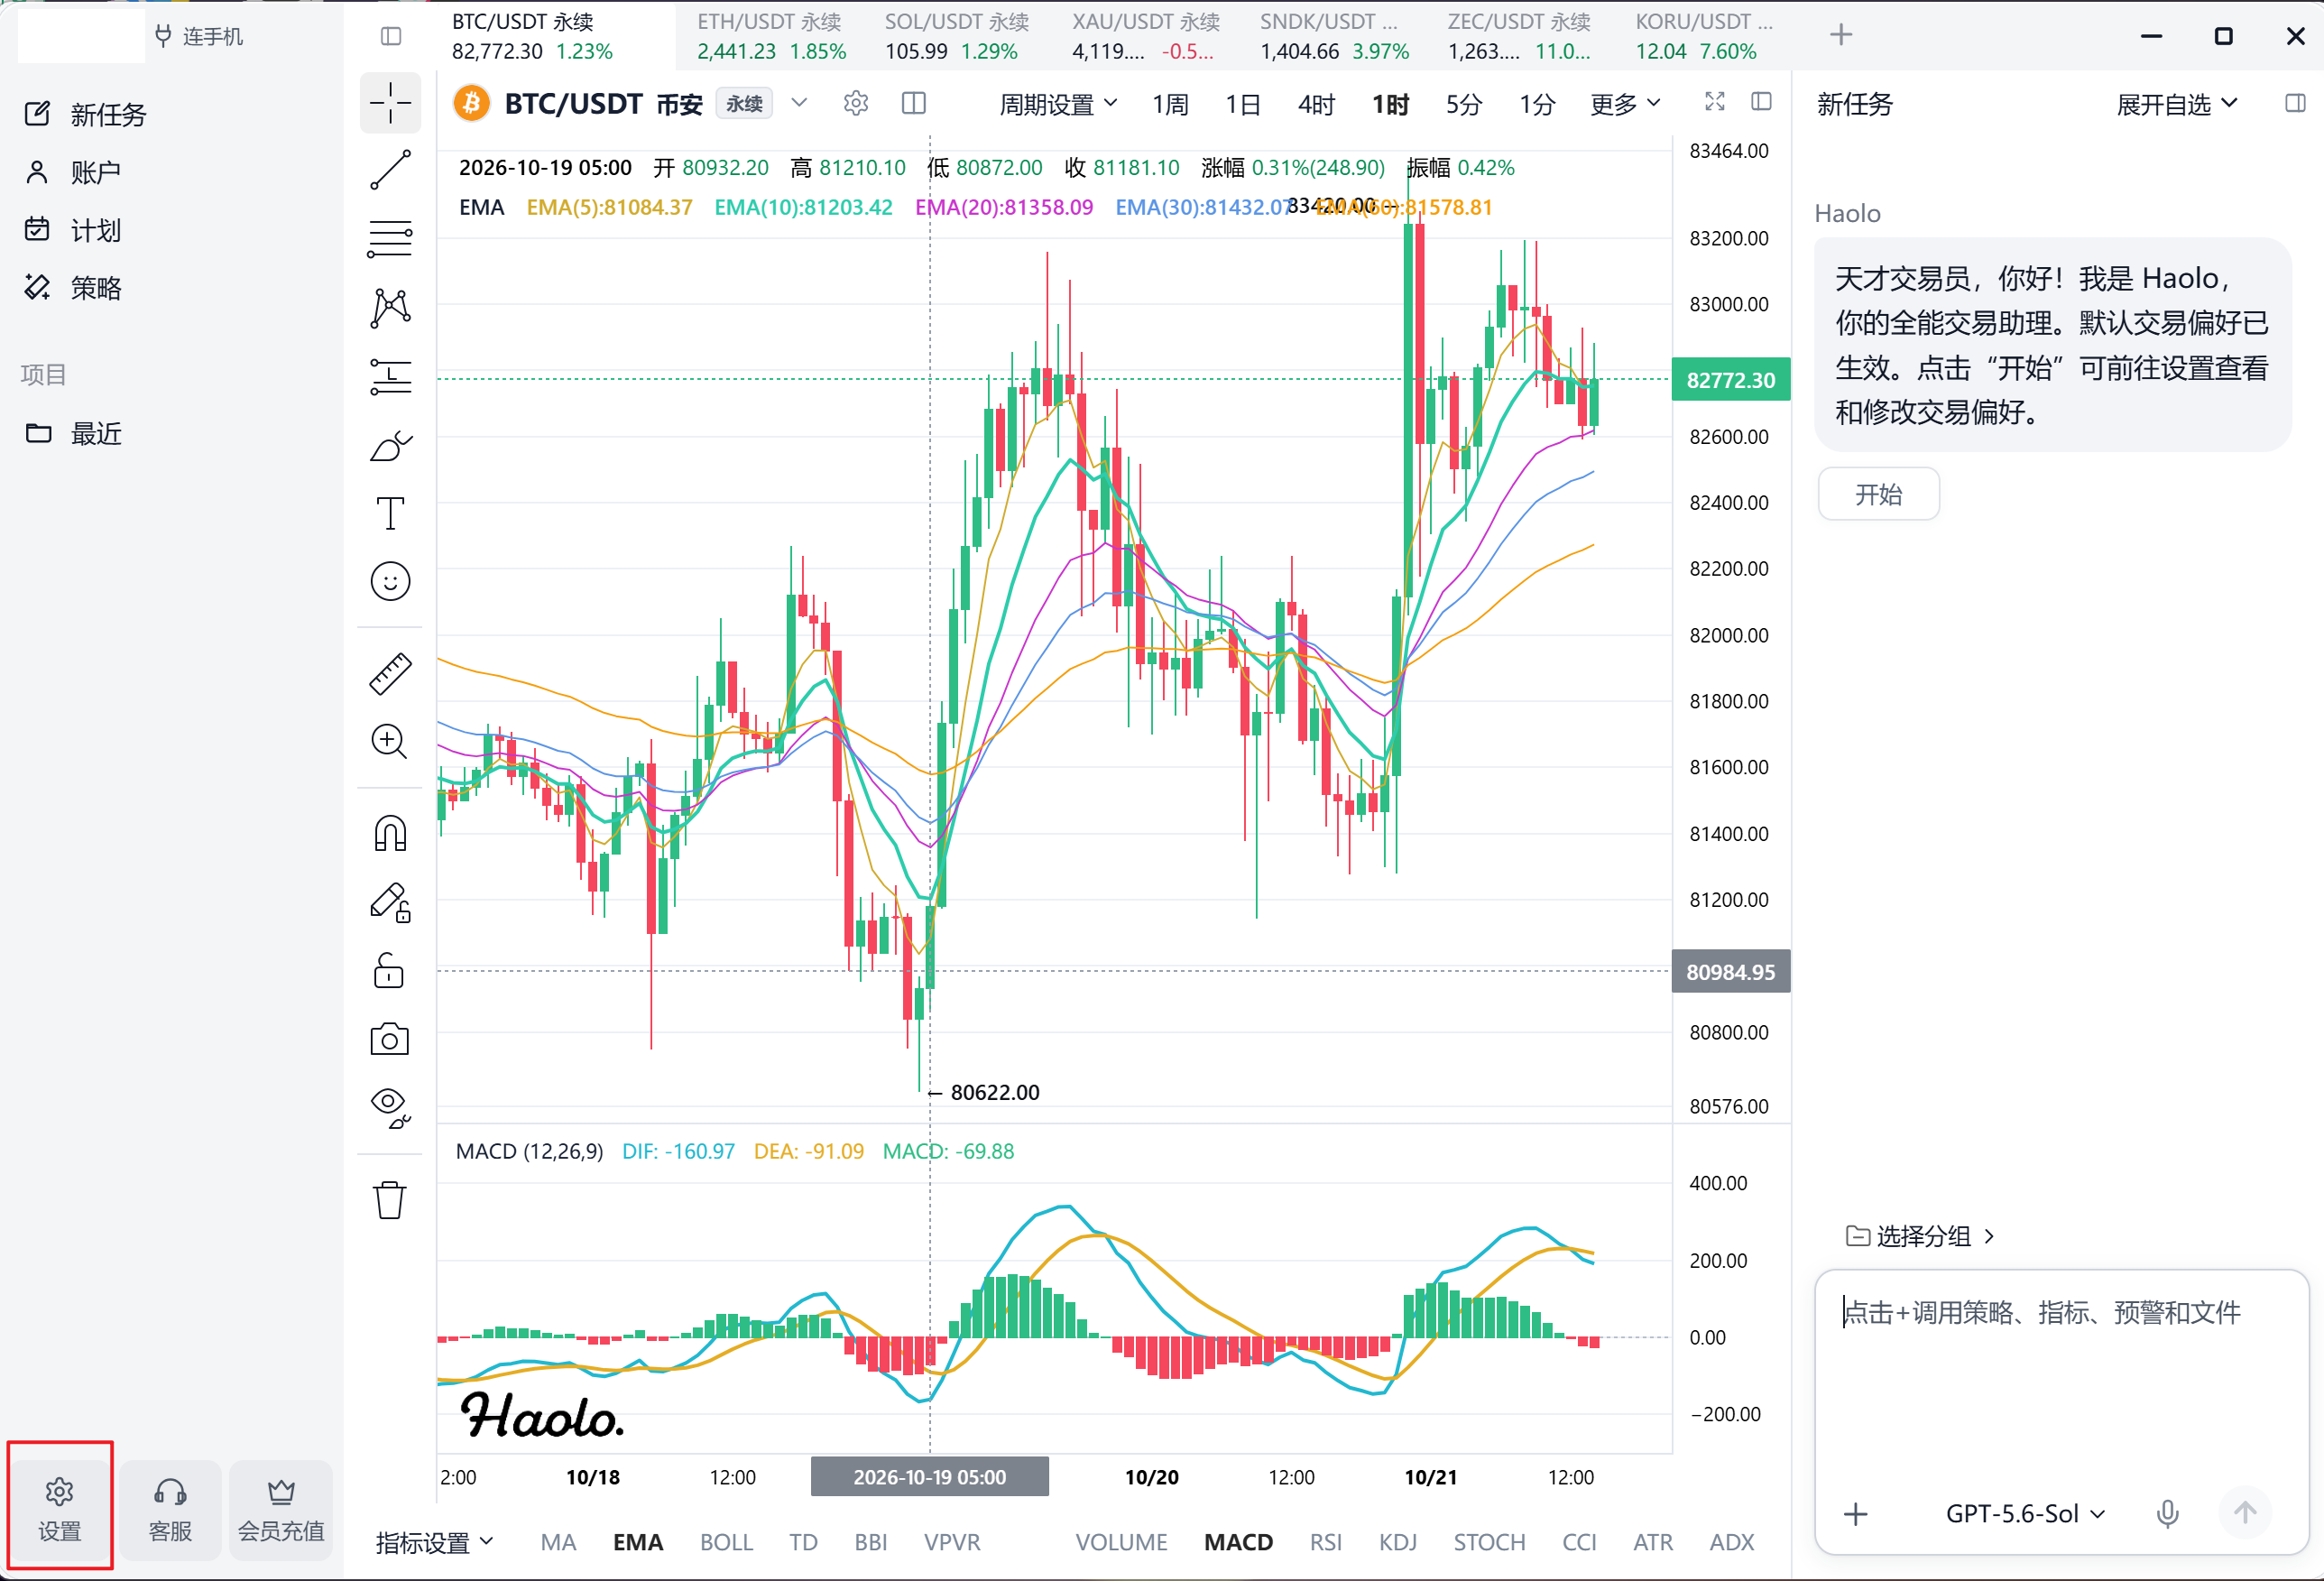Viewport: 2324px width, 1581px height.
Task: Select the 1周 timeframe
Action: 1170,104
